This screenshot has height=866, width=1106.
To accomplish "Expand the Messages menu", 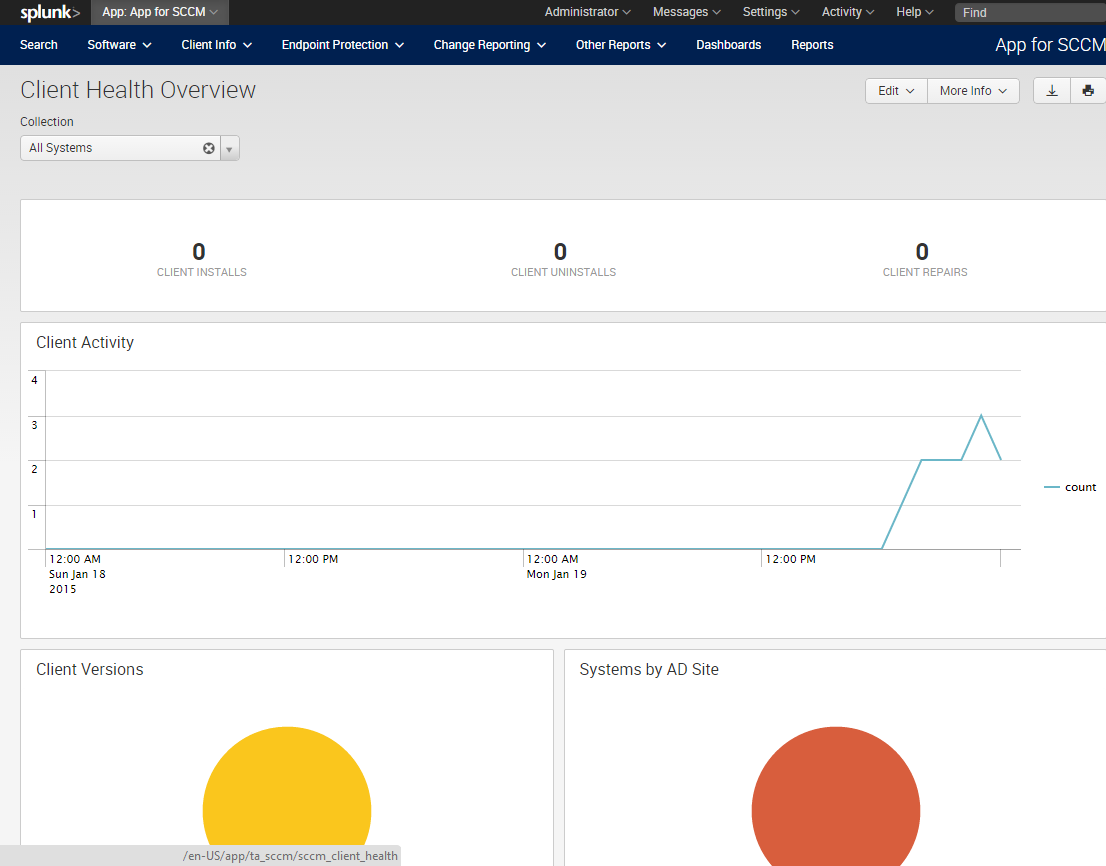I will pos(686,12).
